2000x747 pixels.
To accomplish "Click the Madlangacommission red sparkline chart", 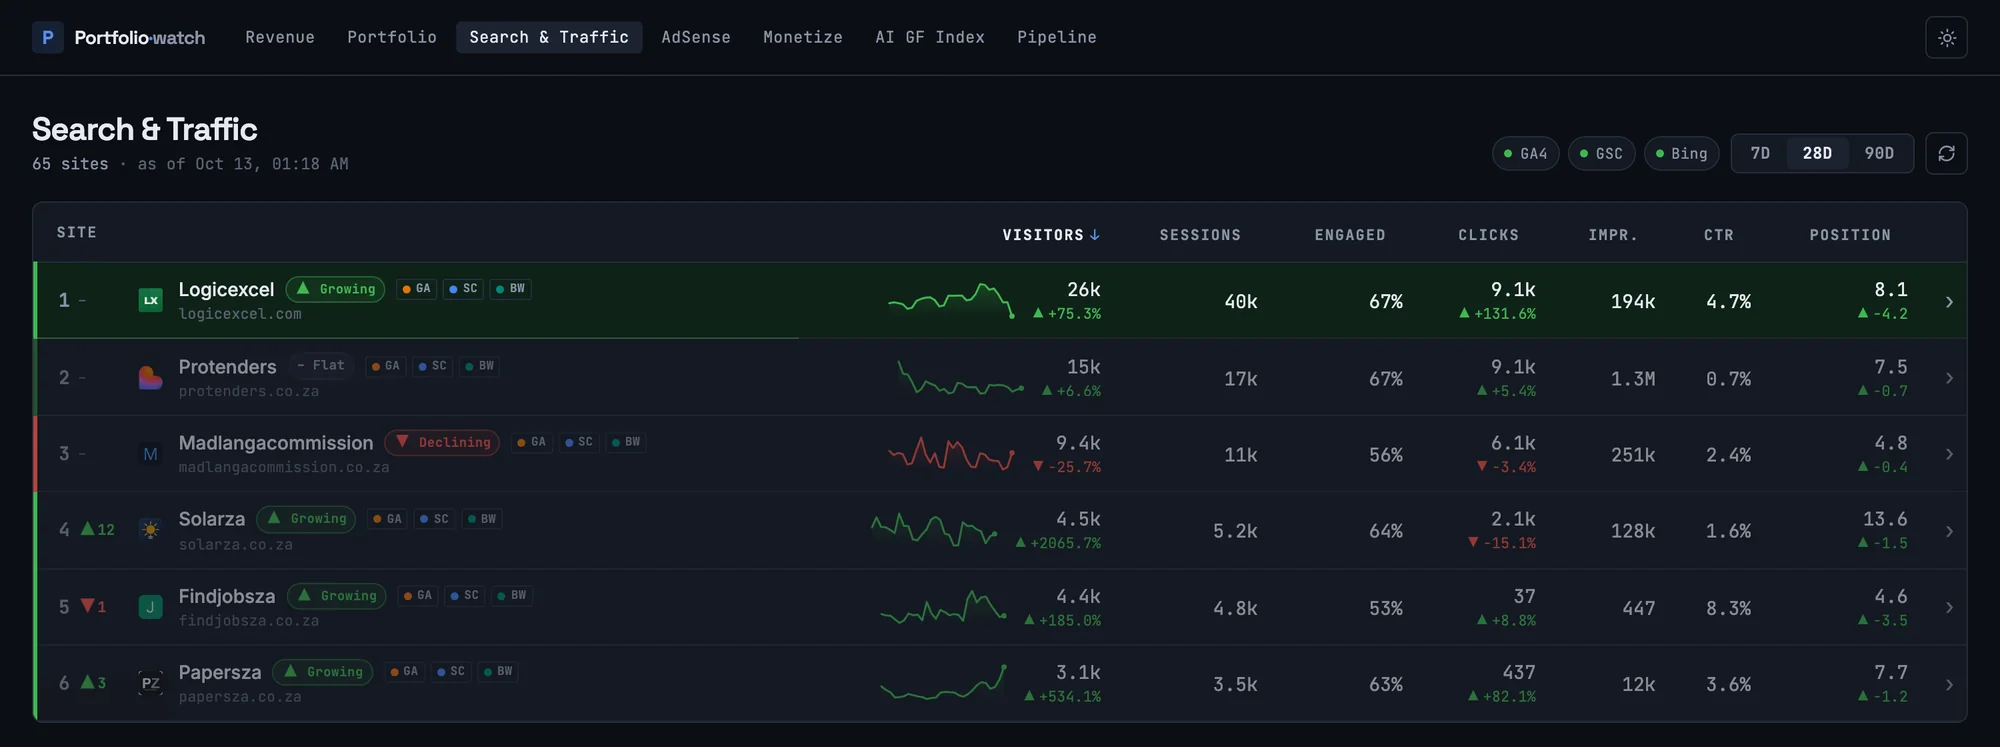I will 951,454.
